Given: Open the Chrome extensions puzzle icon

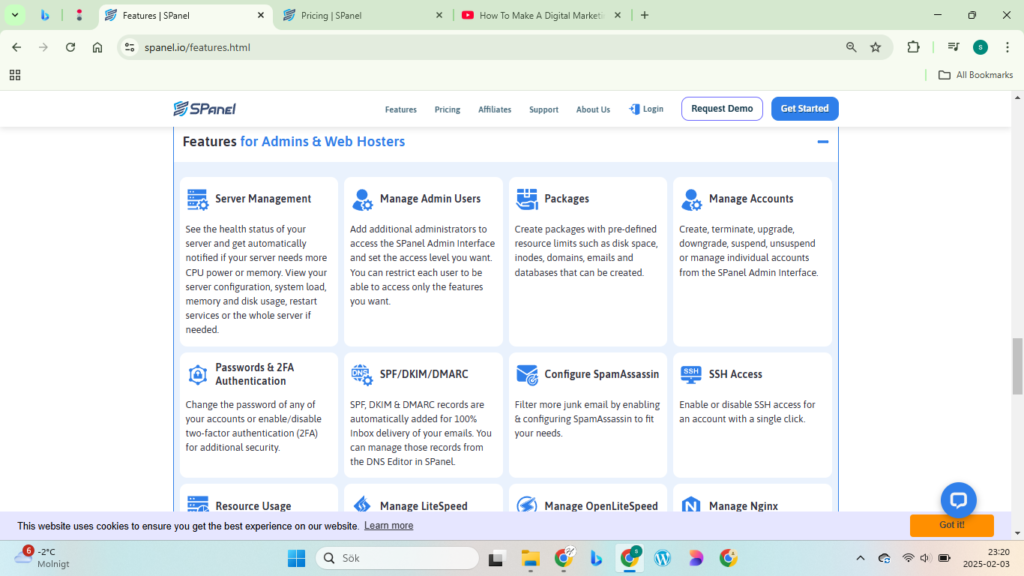Looking at the screenshot, I should [913, 47].
